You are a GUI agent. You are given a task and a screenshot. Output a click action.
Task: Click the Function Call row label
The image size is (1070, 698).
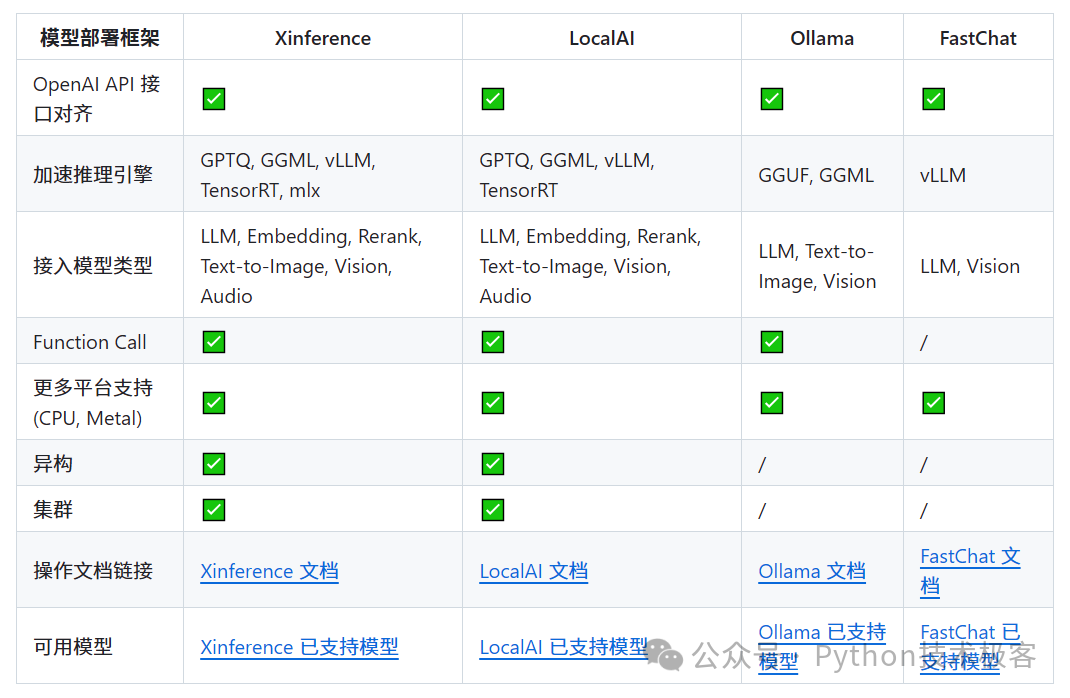89,342
